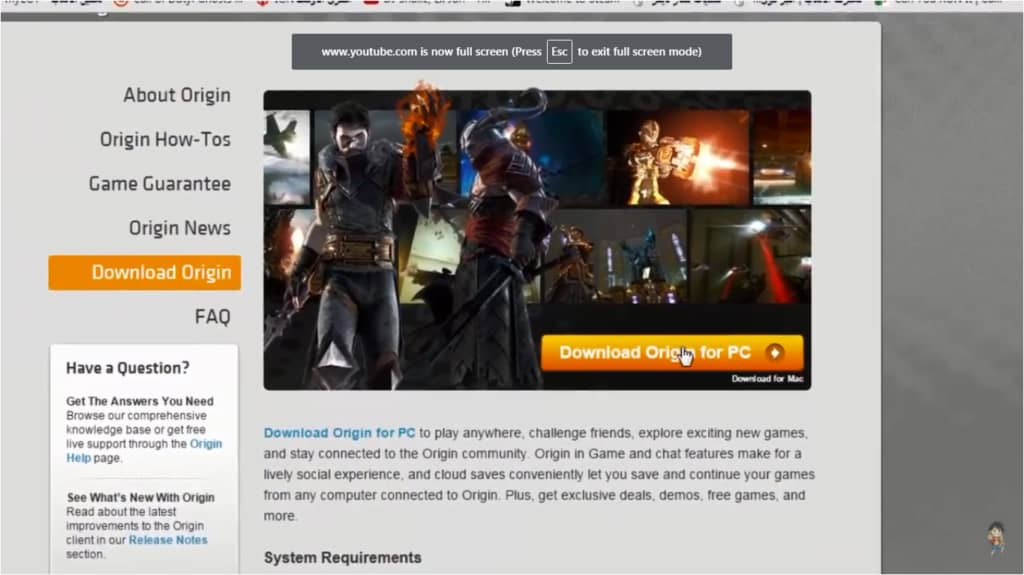Go to Origin How-Tos in the sidebar
This screenshot has width=1024, height=575.
tap(165, 139)
